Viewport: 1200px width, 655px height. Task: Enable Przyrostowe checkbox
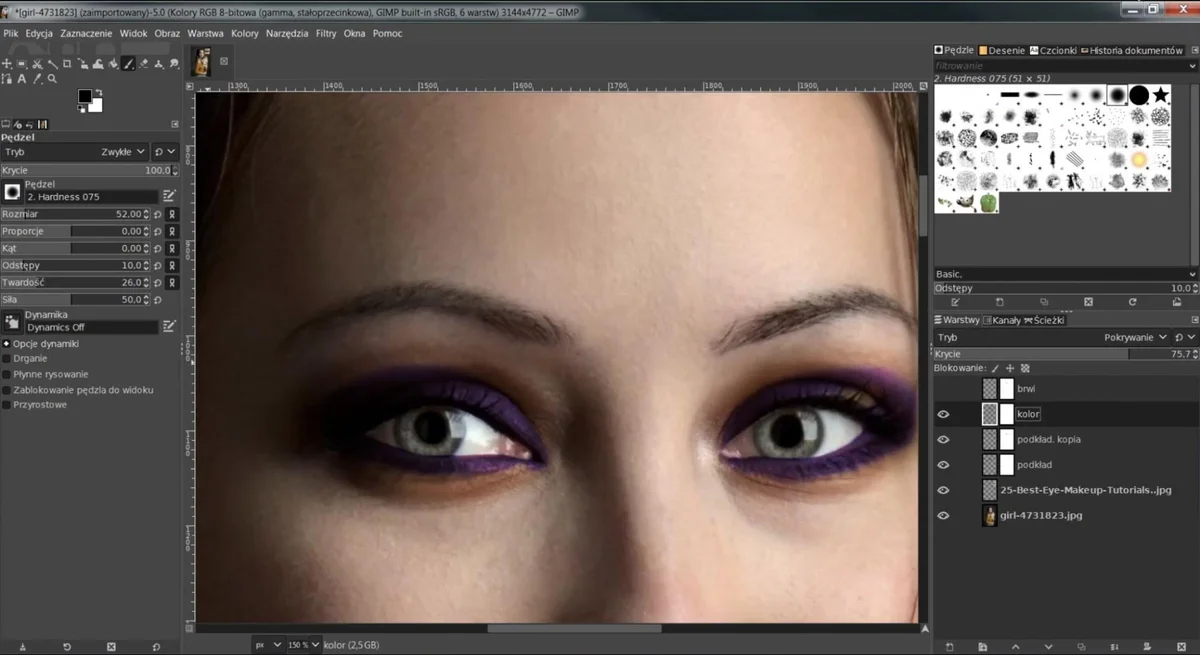click(7, 405)
